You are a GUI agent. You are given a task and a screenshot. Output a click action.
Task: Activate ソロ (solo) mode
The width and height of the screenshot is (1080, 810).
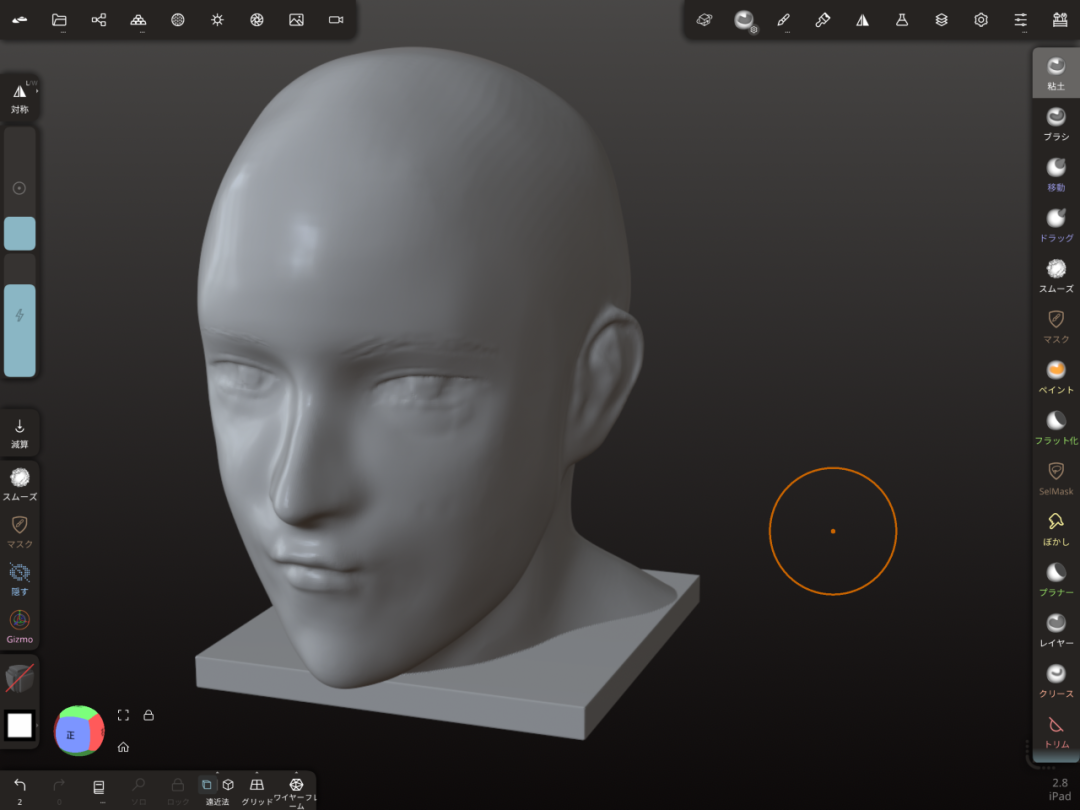tap(138, 789)
